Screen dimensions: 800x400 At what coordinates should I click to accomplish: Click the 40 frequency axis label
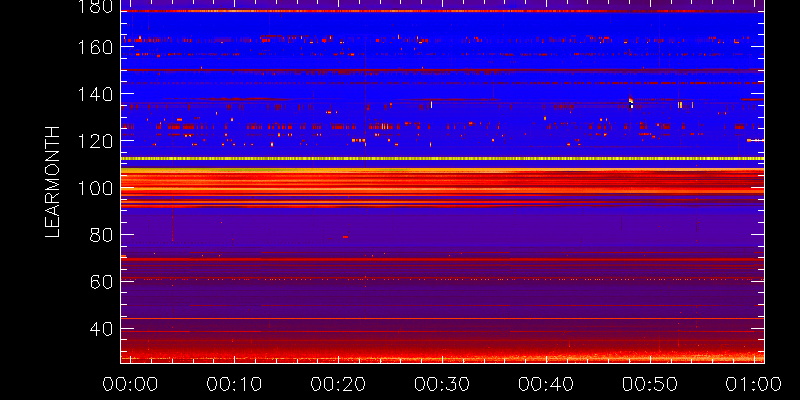coord(102,329)
